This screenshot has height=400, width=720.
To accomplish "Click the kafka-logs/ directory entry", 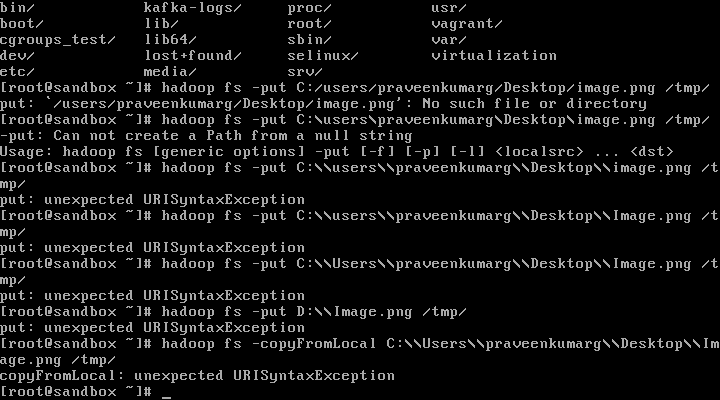I will pos(192,8).
